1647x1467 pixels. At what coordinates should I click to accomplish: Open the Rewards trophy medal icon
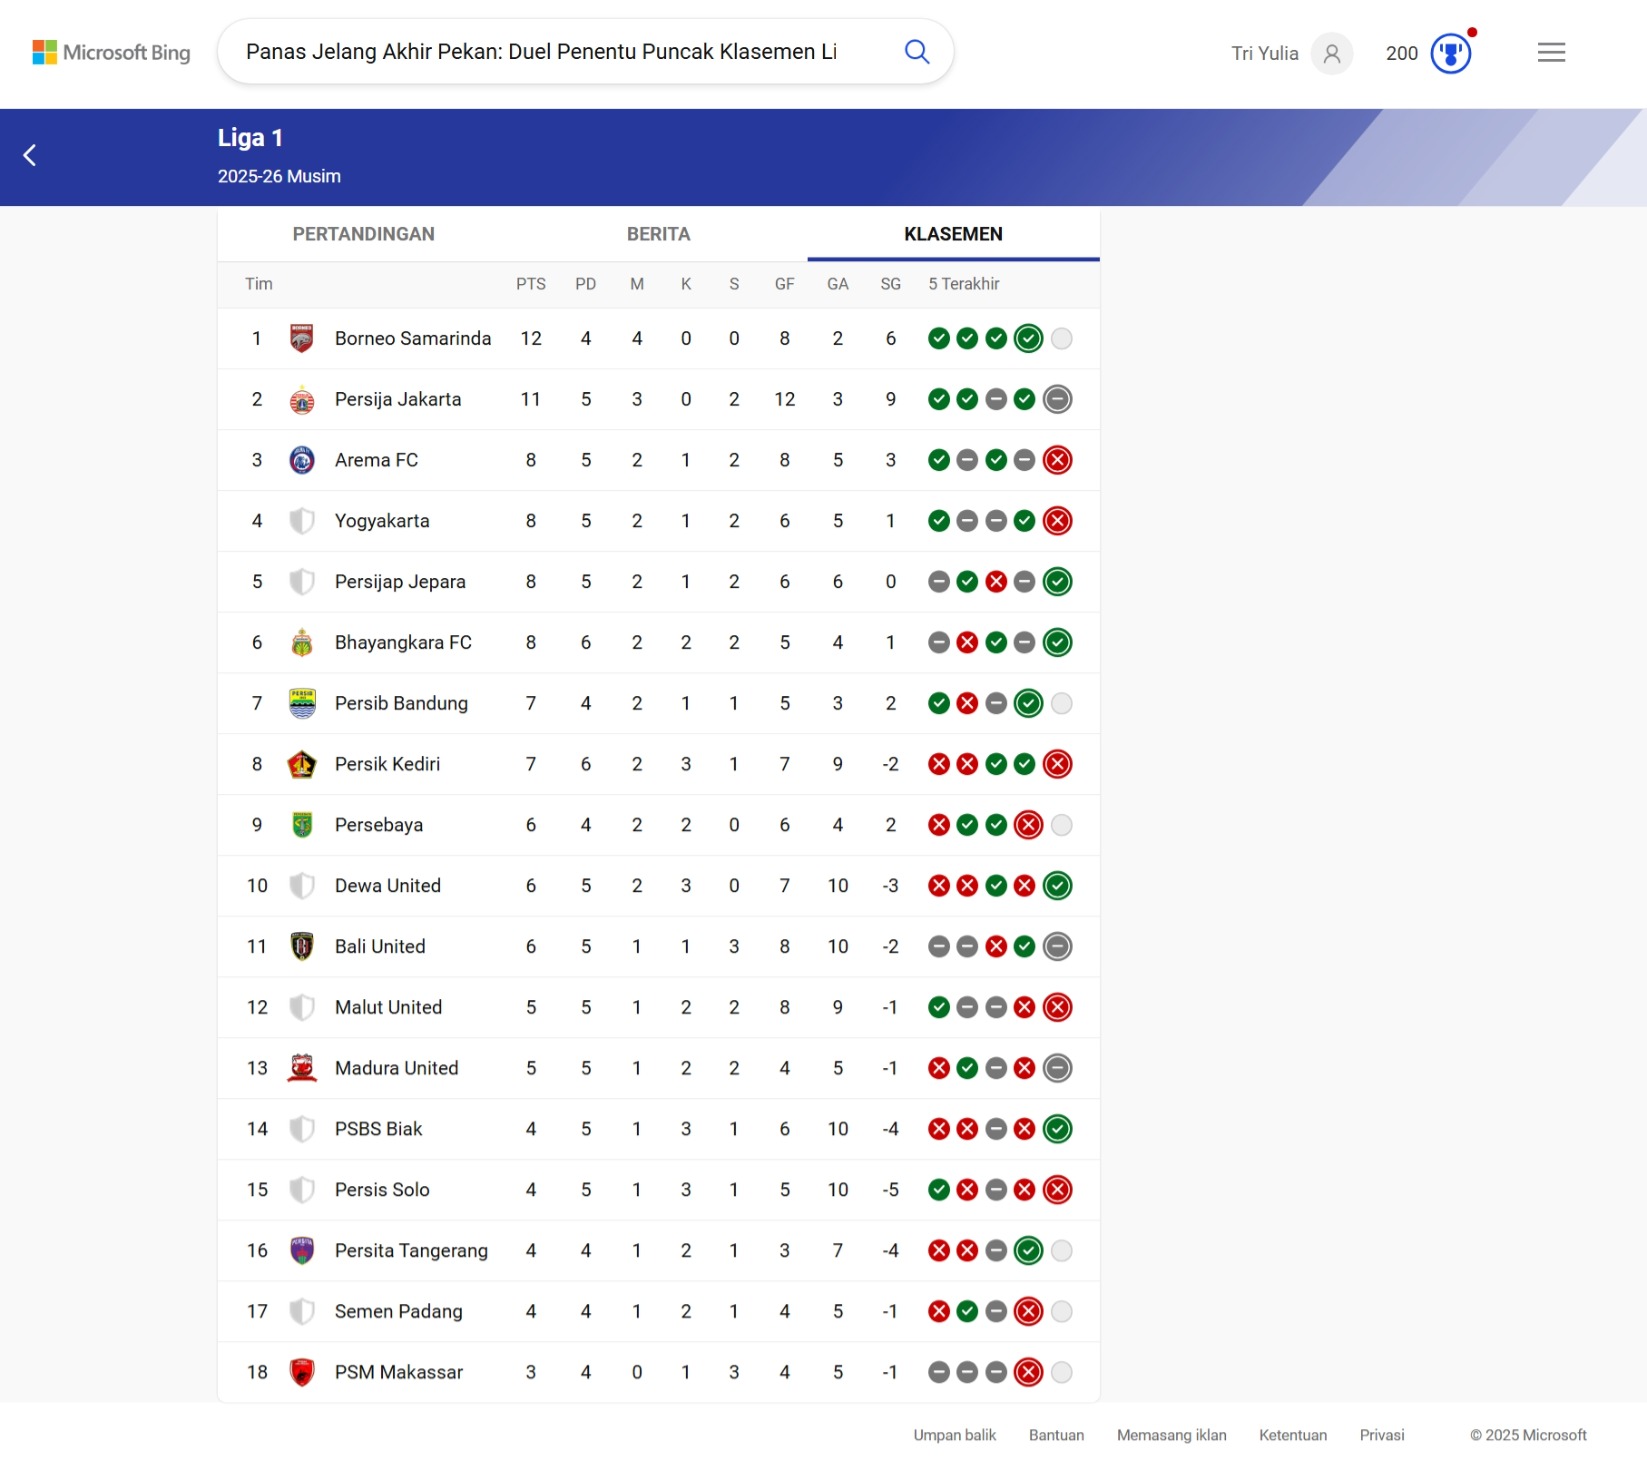(1451, 53)
